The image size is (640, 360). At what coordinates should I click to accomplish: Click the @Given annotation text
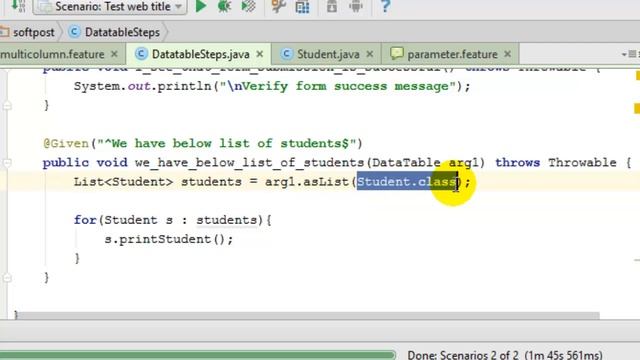(x=66, y=144)
